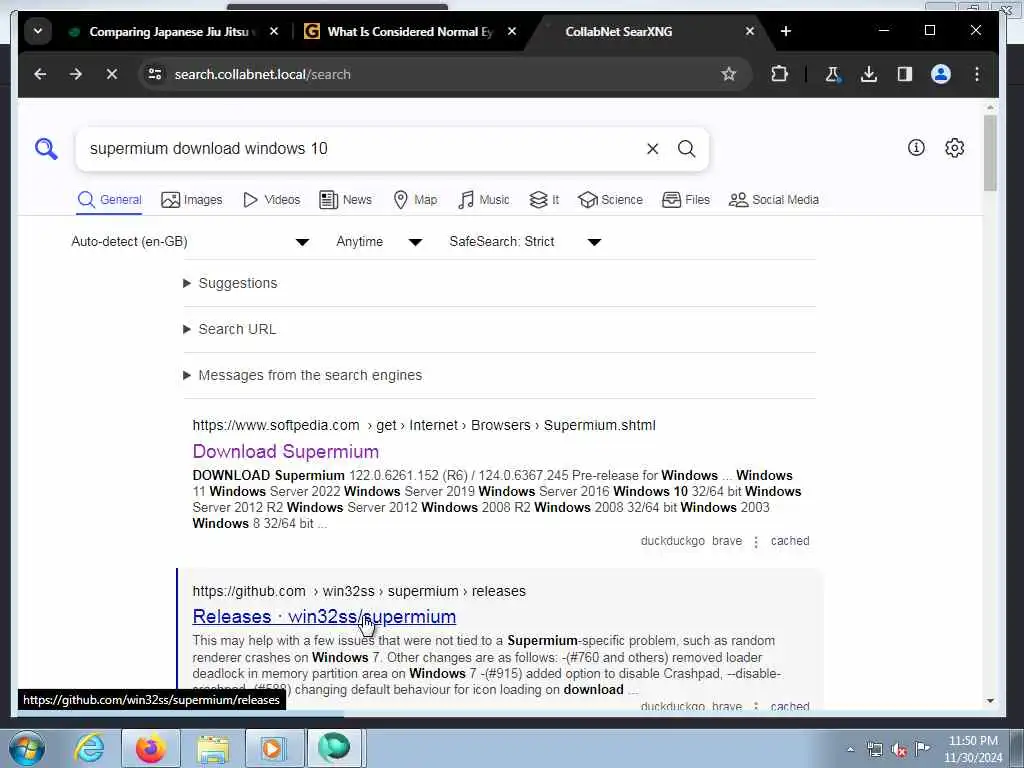Screen dimensions: 1024x768
Task: Submit search with magnifier button
Action: [686, 149]
